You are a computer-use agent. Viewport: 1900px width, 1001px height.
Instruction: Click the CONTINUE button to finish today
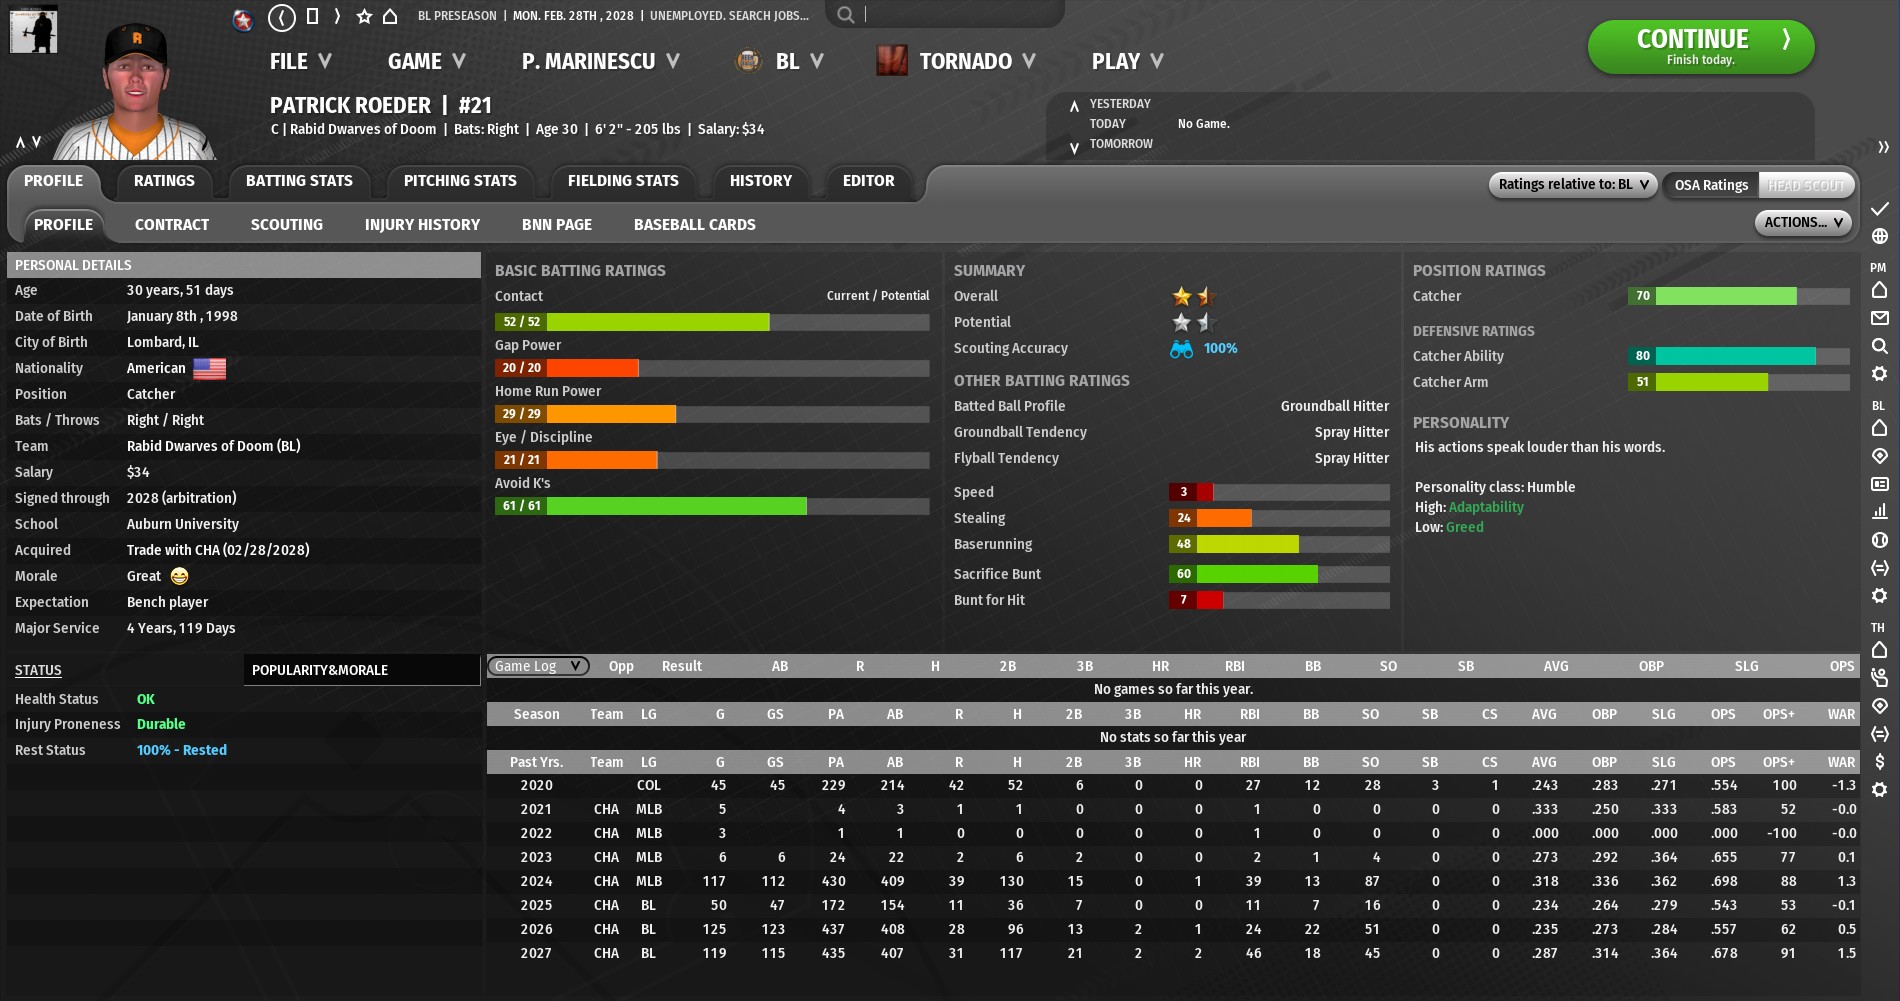(1701, 47)
